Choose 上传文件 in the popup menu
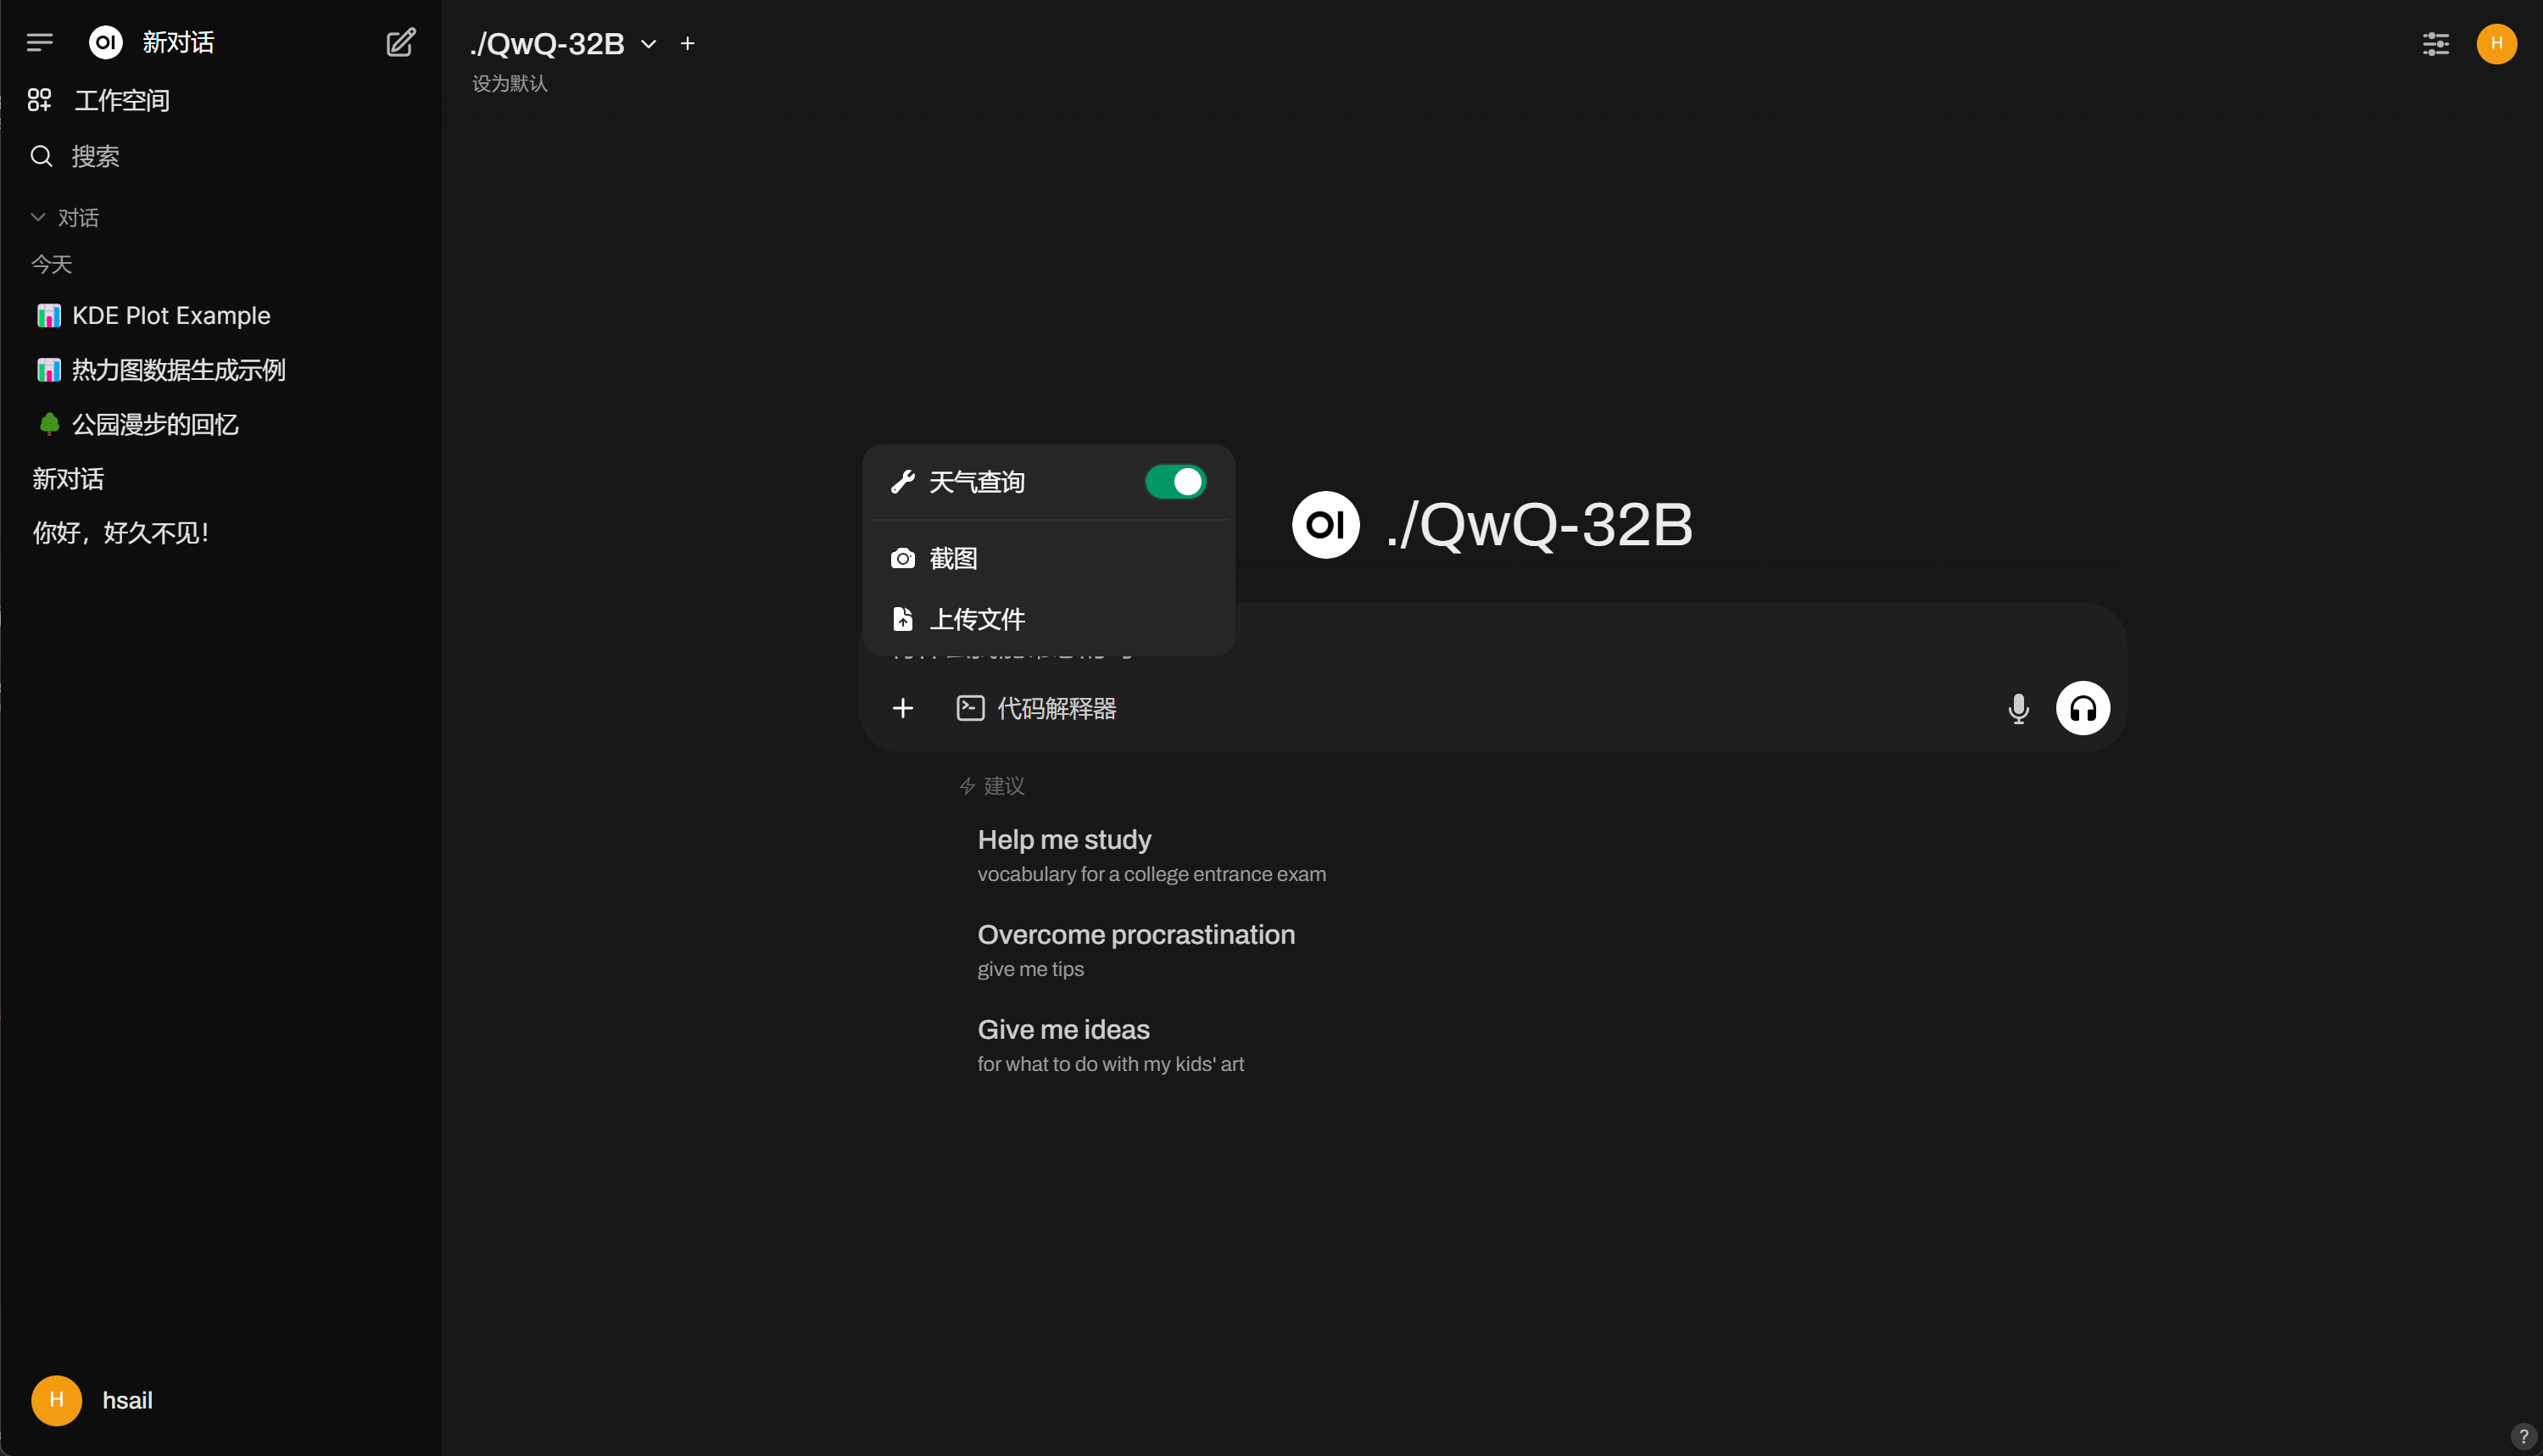 pyautogui.click(x=1048, y=619)
